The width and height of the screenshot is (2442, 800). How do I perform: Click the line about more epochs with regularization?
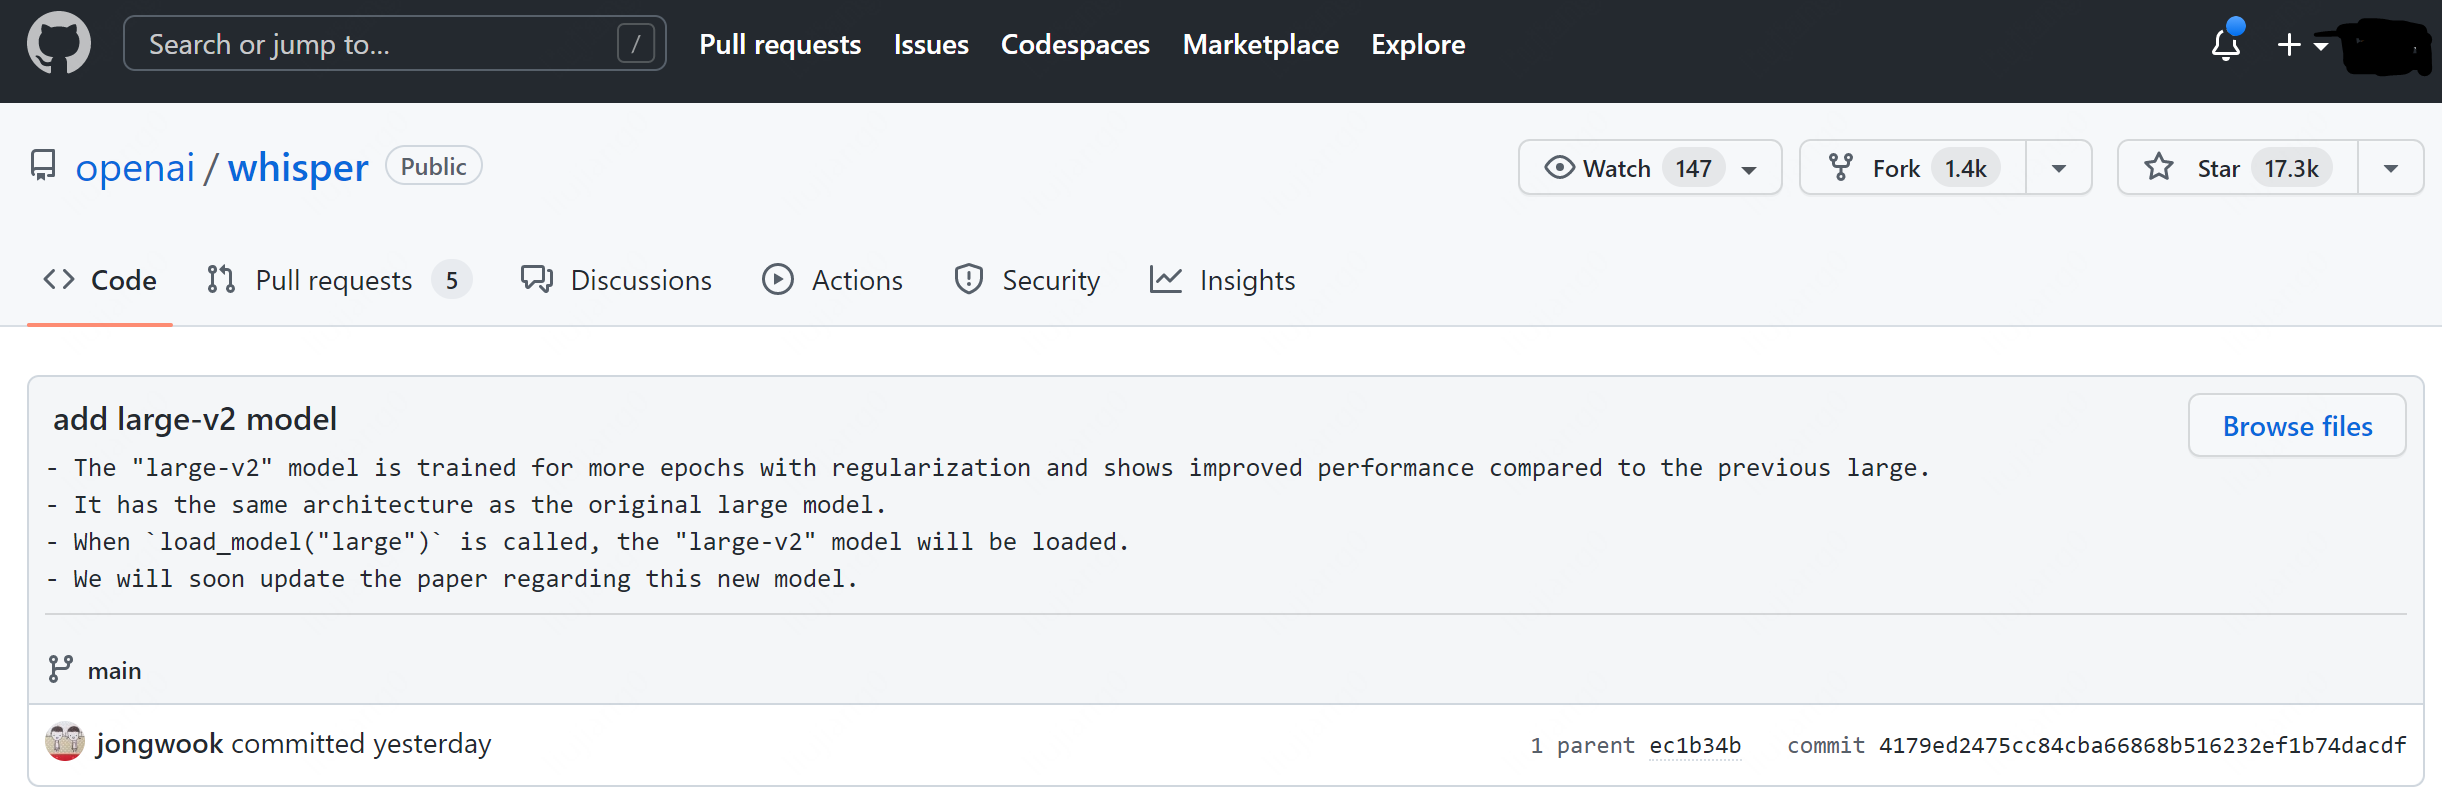(988, 468)
